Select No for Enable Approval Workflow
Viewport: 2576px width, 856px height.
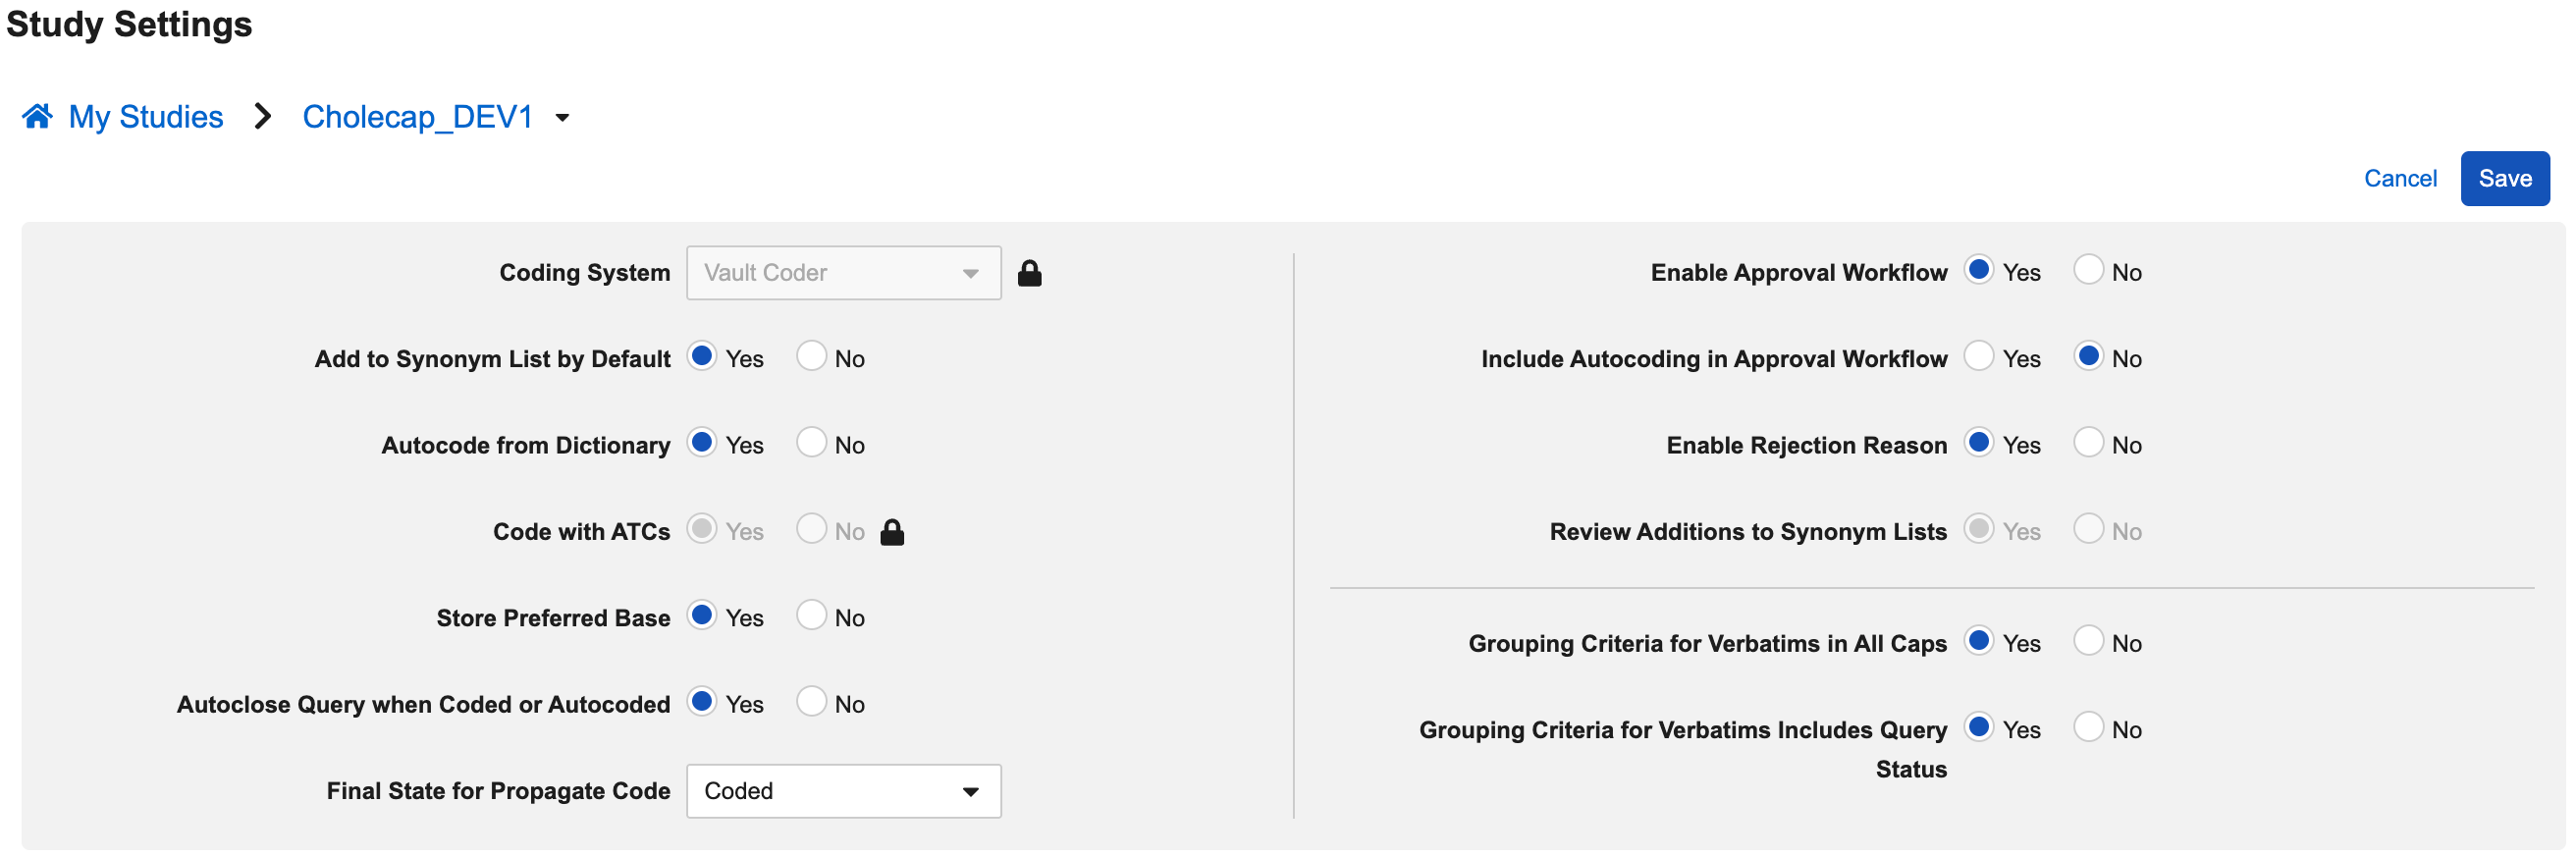2088,270
